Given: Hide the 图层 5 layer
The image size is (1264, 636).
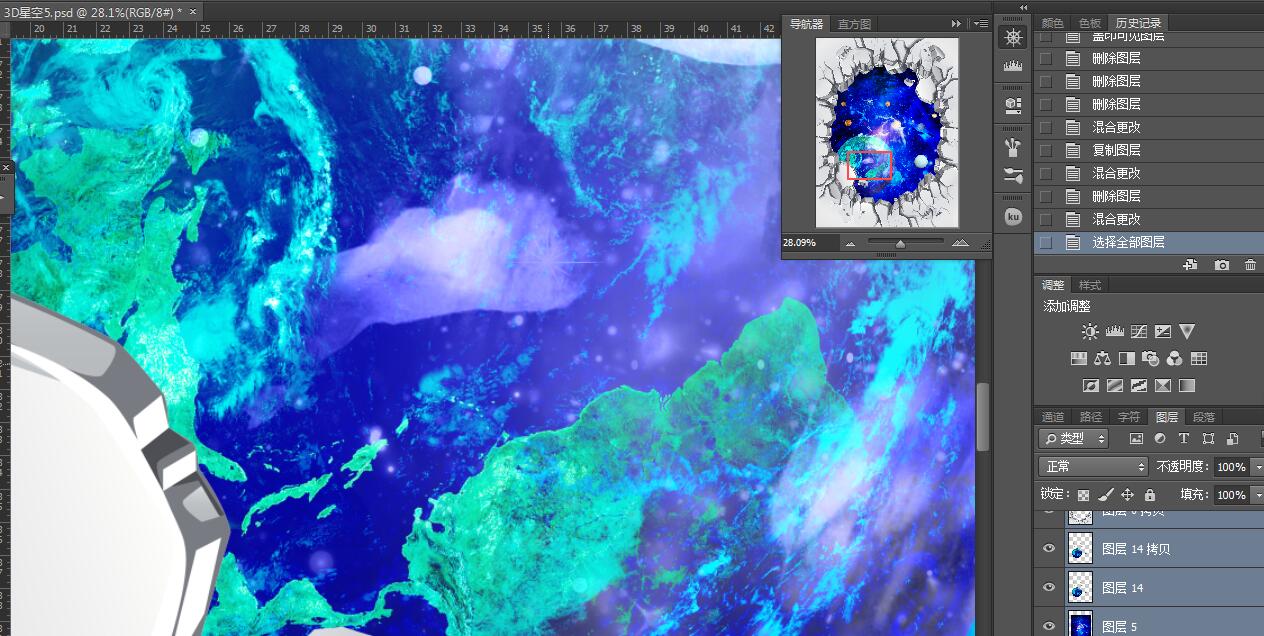Looking at the screenshot, I should point(1049,626).
